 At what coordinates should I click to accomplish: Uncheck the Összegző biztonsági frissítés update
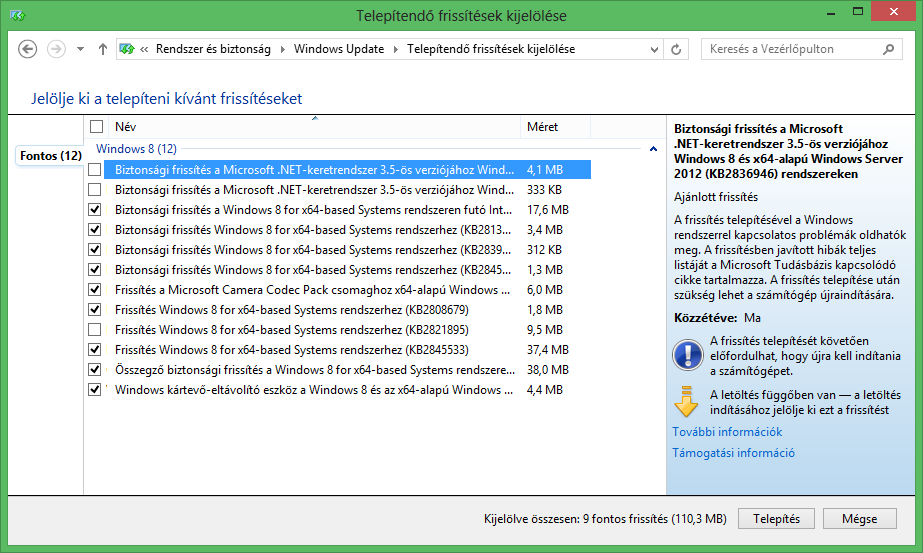(x=95, y=370)
